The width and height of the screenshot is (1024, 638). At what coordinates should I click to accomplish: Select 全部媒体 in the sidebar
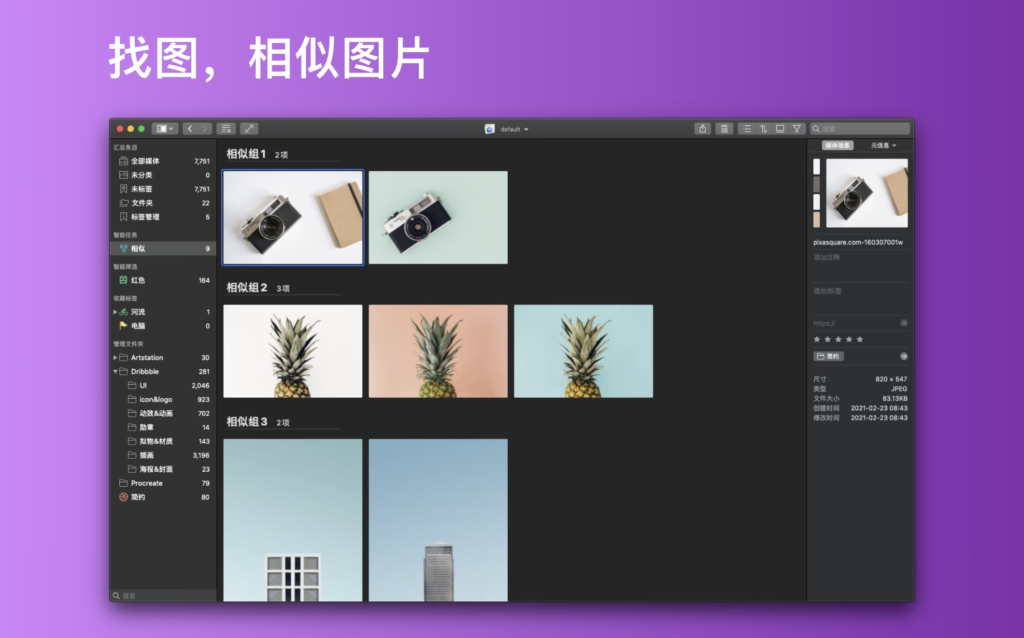click(x=143, y=160)
